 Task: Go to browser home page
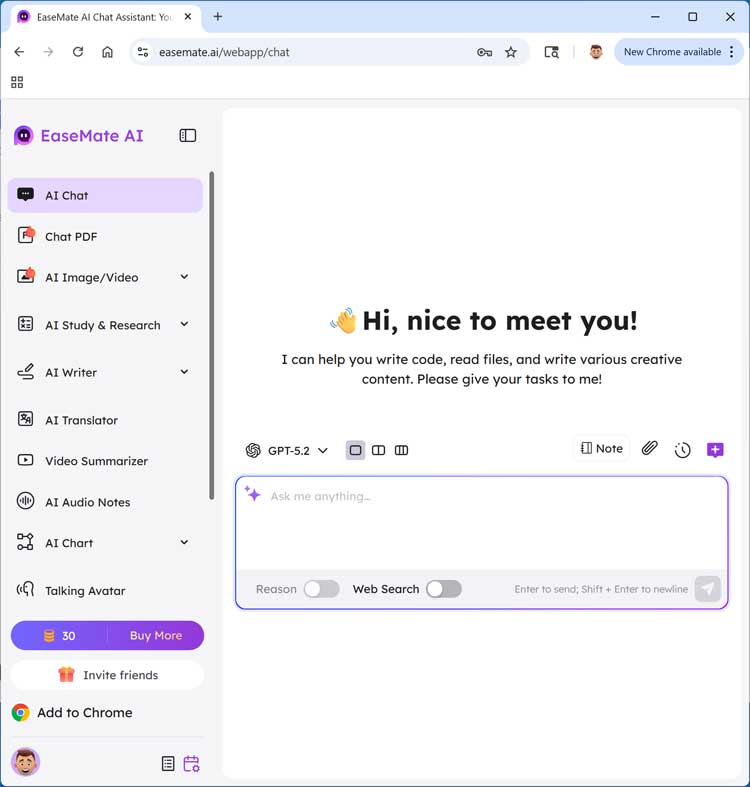[x=107, y=52]
